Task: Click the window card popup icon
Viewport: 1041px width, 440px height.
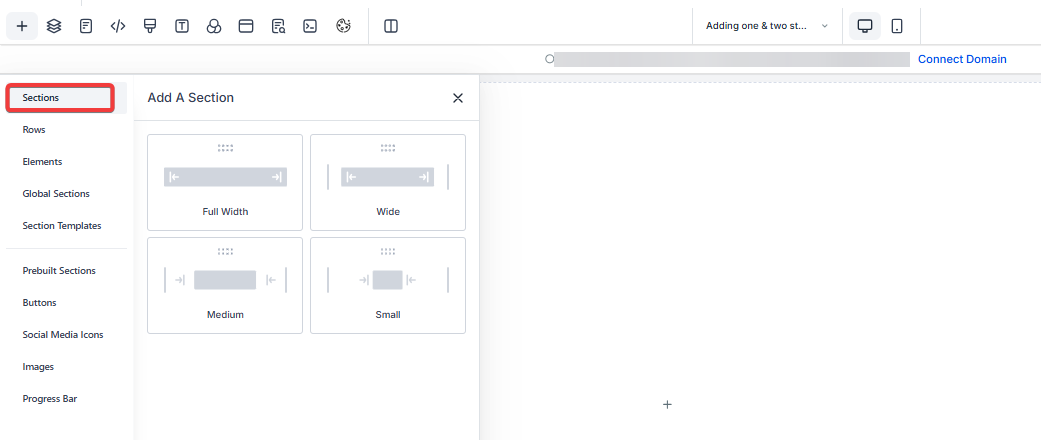Action: pyautogui.click(x=246, y=26)
